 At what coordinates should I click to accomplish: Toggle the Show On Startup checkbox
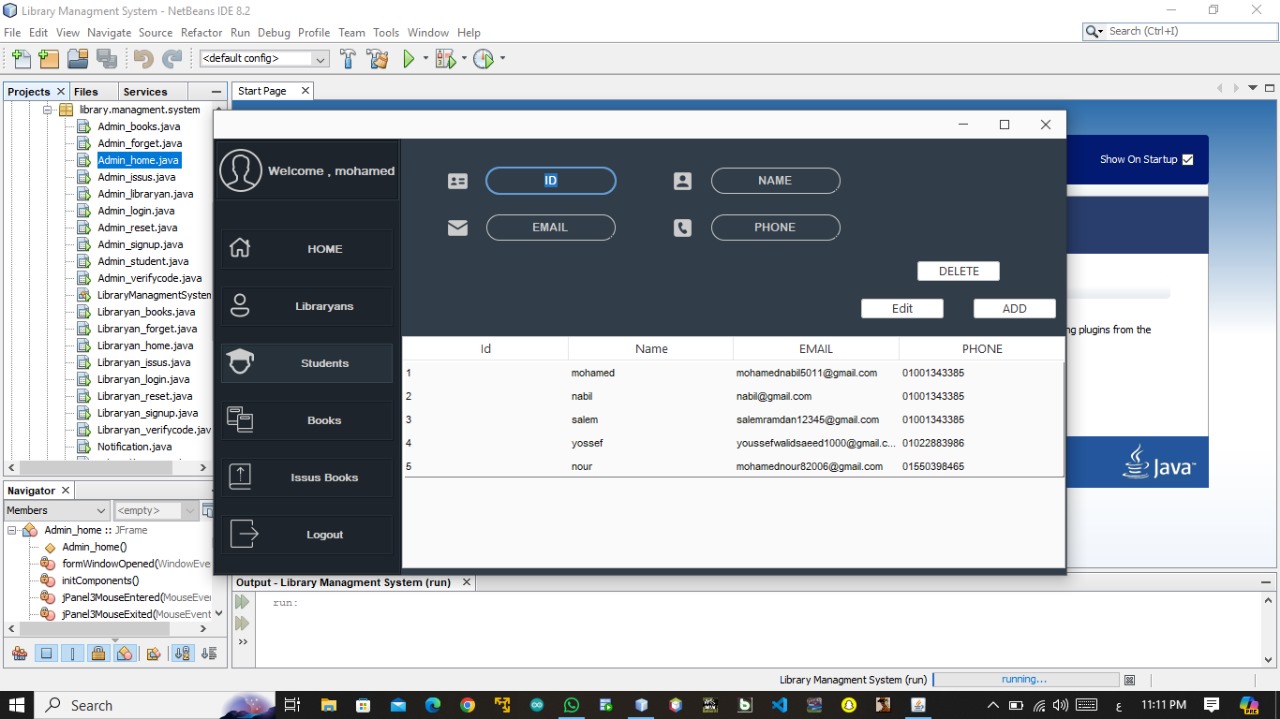[x=1188, y=159]
